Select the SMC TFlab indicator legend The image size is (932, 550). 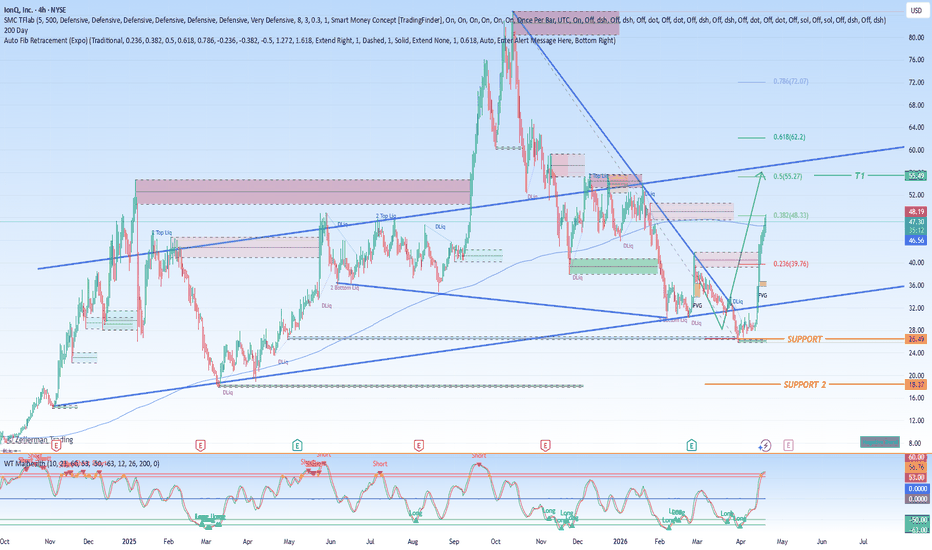[445, 20]
